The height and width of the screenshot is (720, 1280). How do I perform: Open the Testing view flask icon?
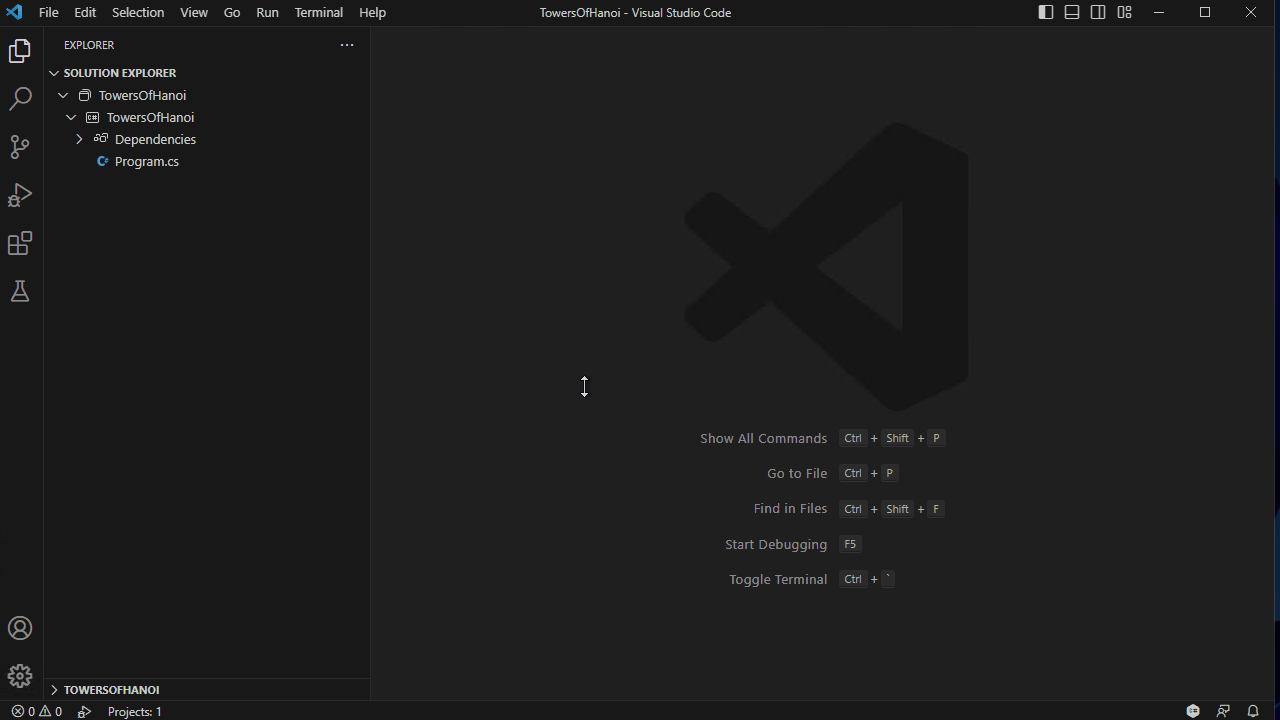point(20,291)
